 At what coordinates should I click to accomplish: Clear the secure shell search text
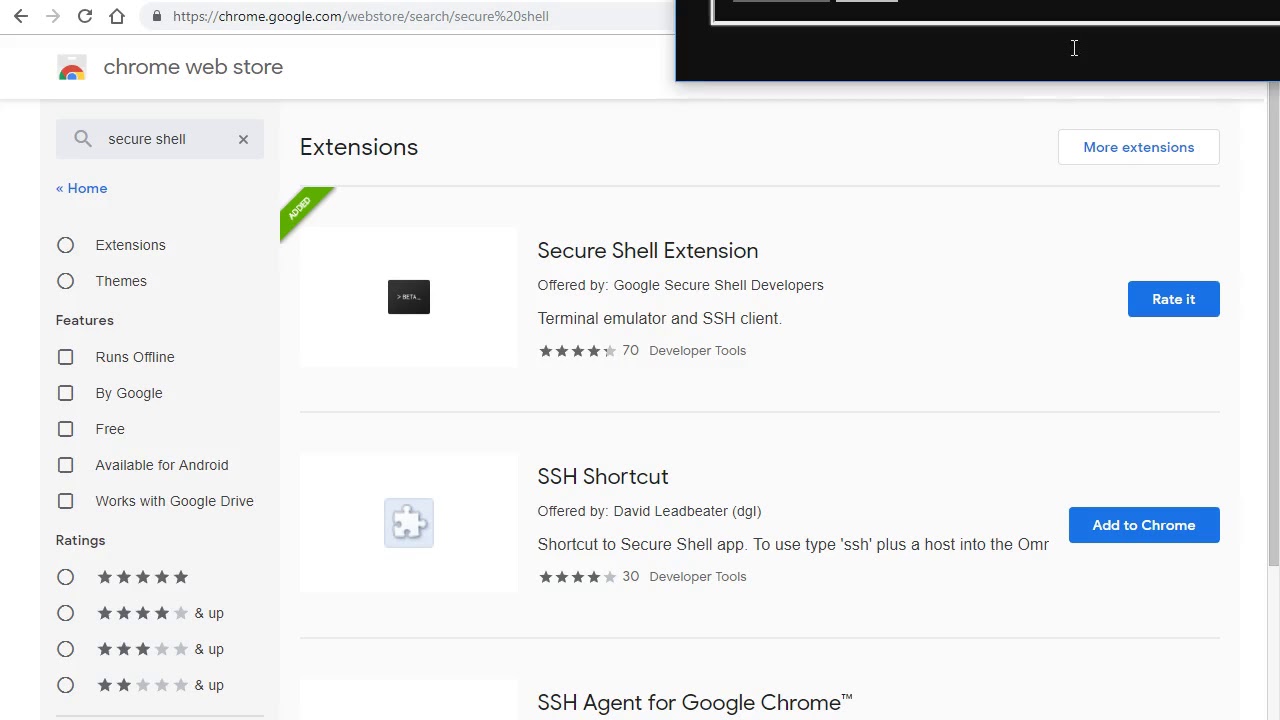point(243,139)
